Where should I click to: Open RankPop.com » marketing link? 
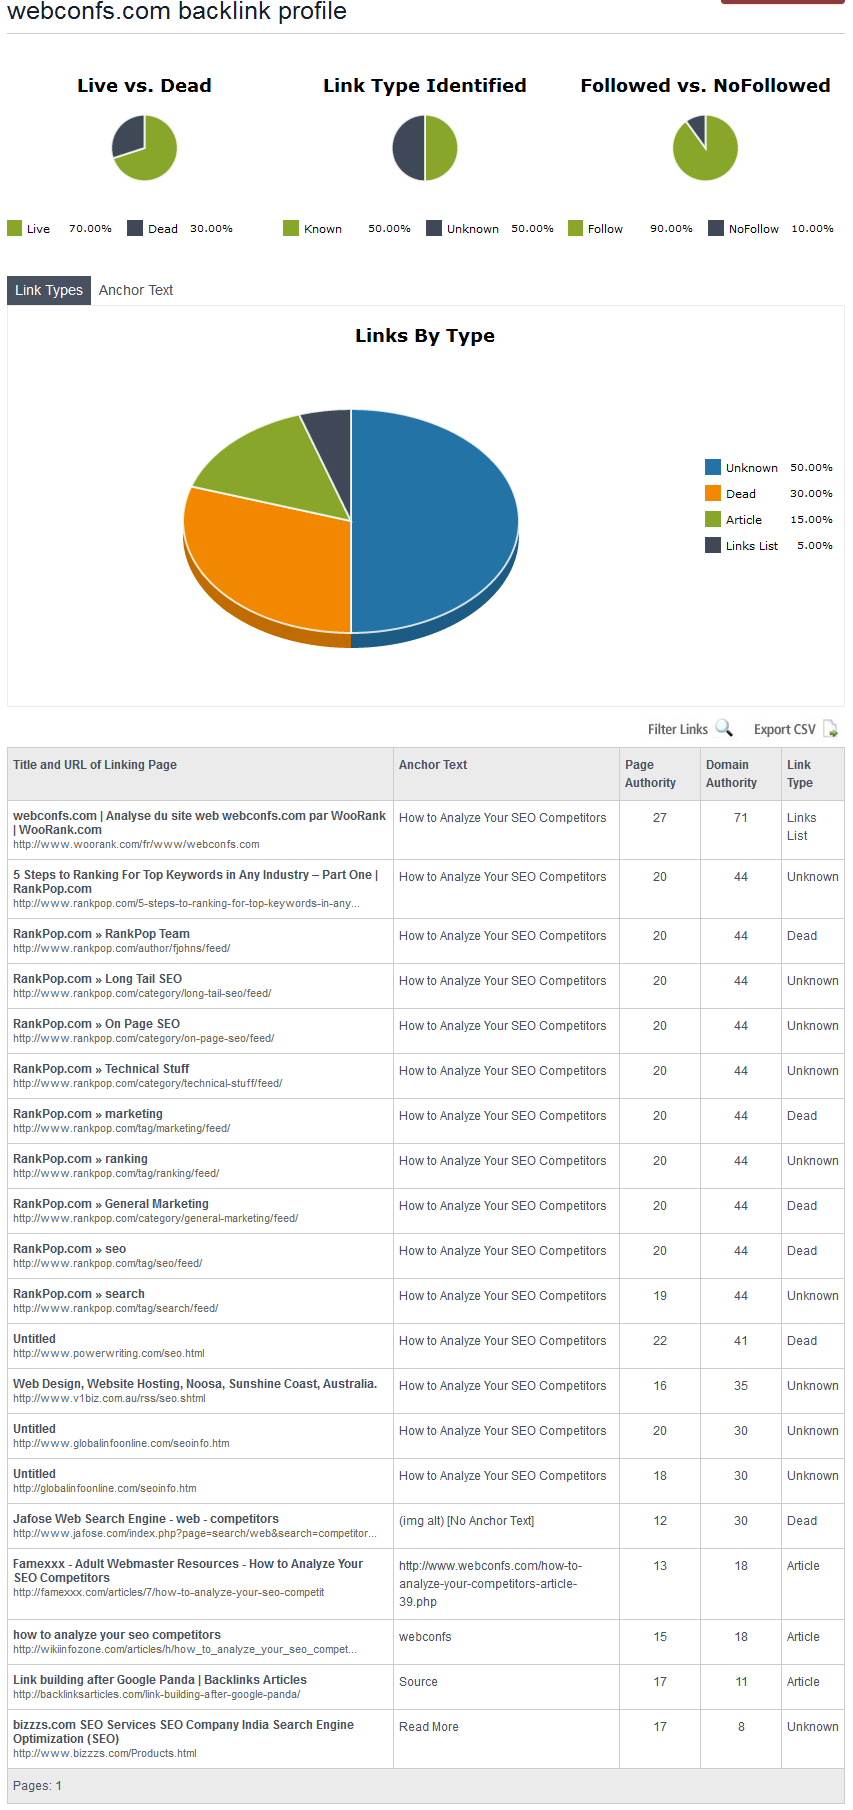point(88,1114)
